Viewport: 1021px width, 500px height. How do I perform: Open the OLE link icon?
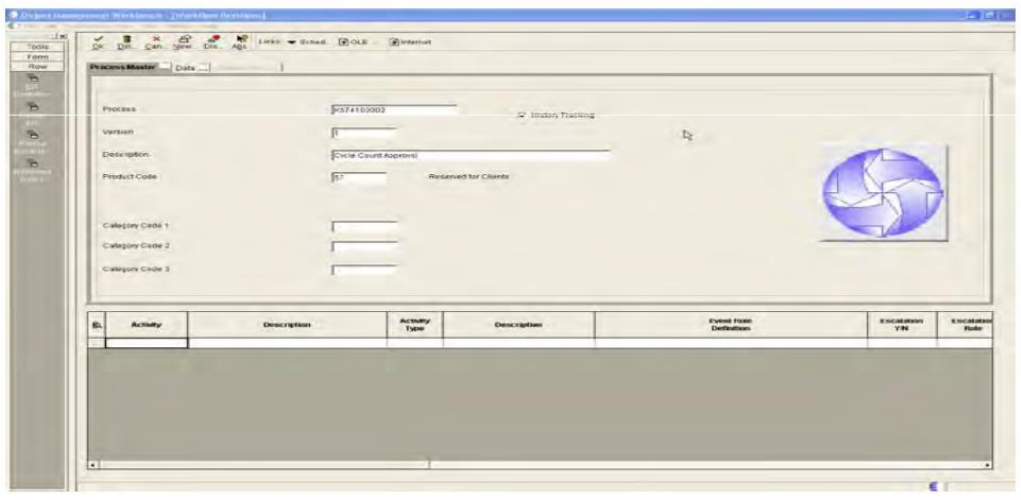[x=344, y=43]
